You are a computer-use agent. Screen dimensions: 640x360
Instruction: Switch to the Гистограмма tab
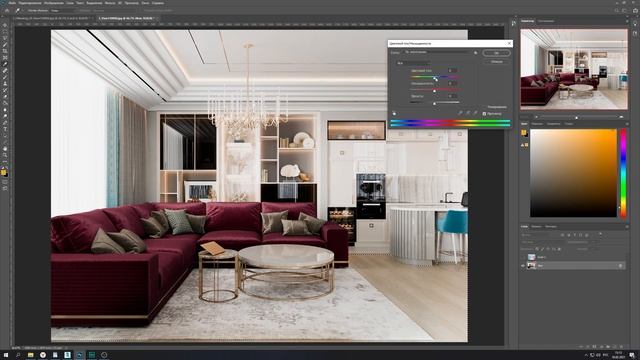[x=546, y=21]
